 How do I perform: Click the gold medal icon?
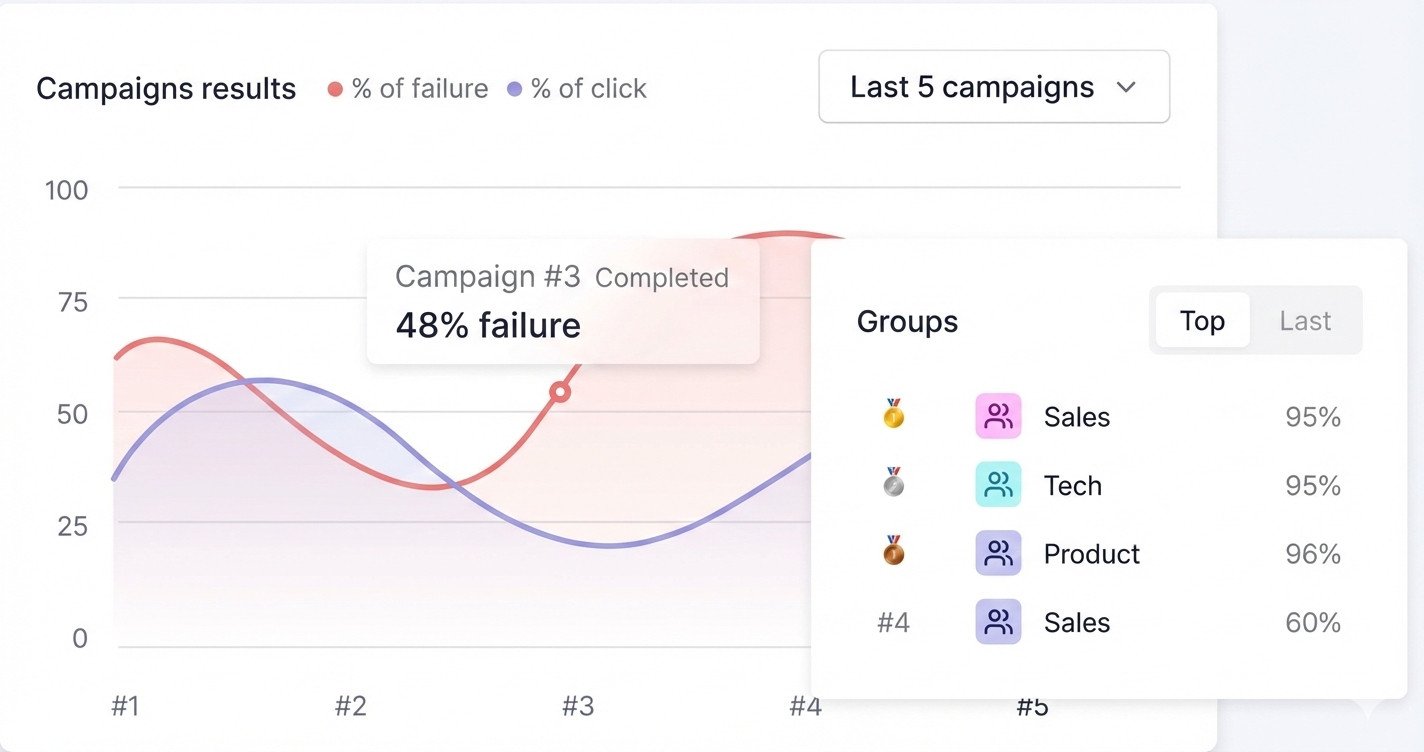coord(894,414)
